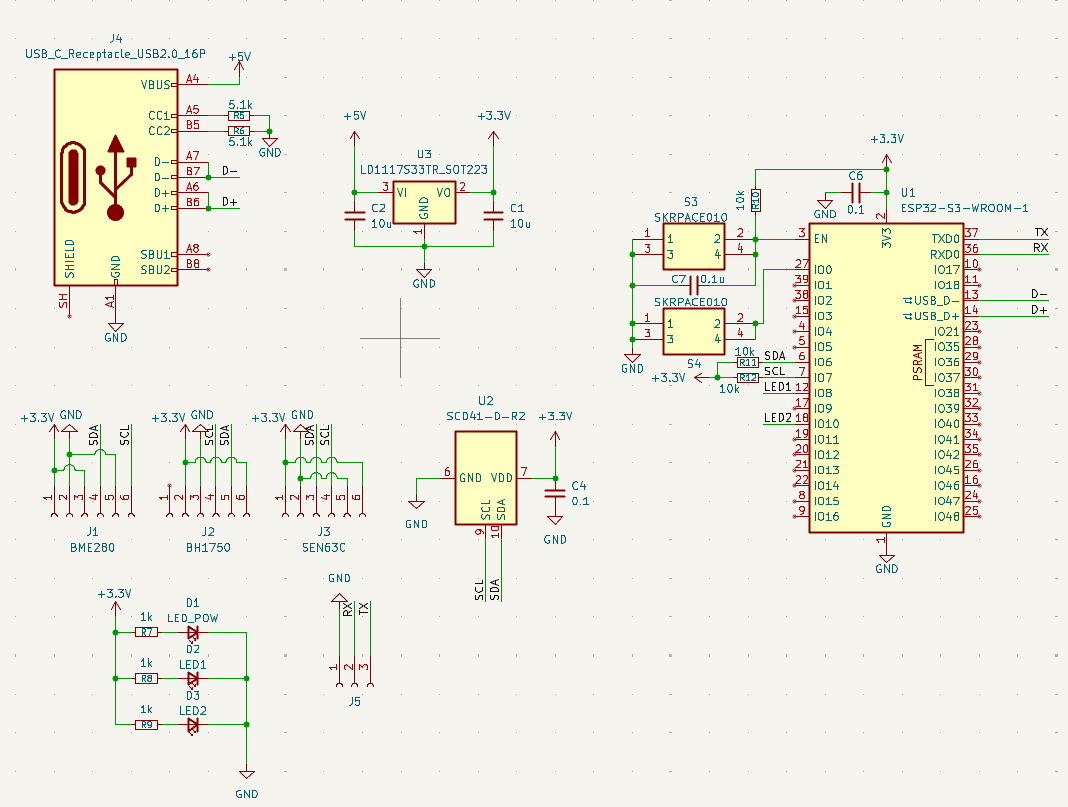1068x807 pixels.
Task: Click the J4 reference designator
Action: pos(116,39)
